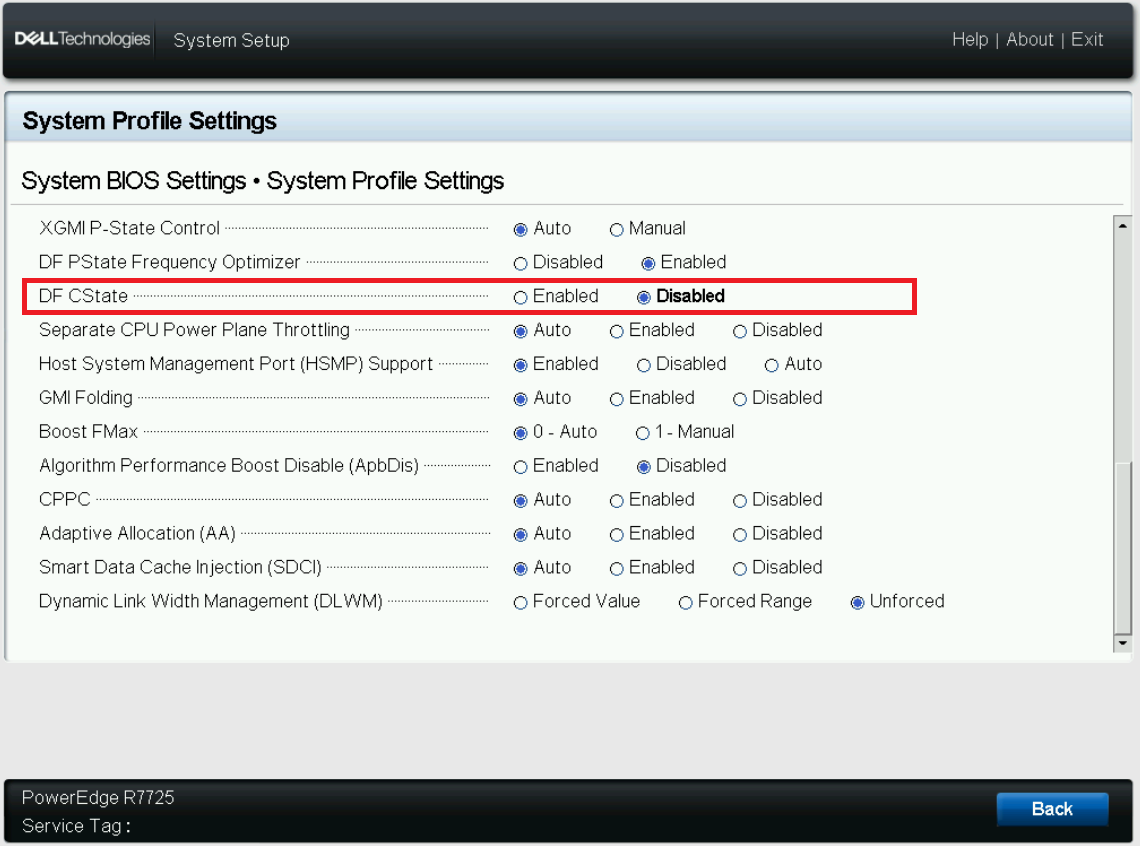Click the Back button
The height and width of the screenshot is (846, 1140).
[1052, 809]
